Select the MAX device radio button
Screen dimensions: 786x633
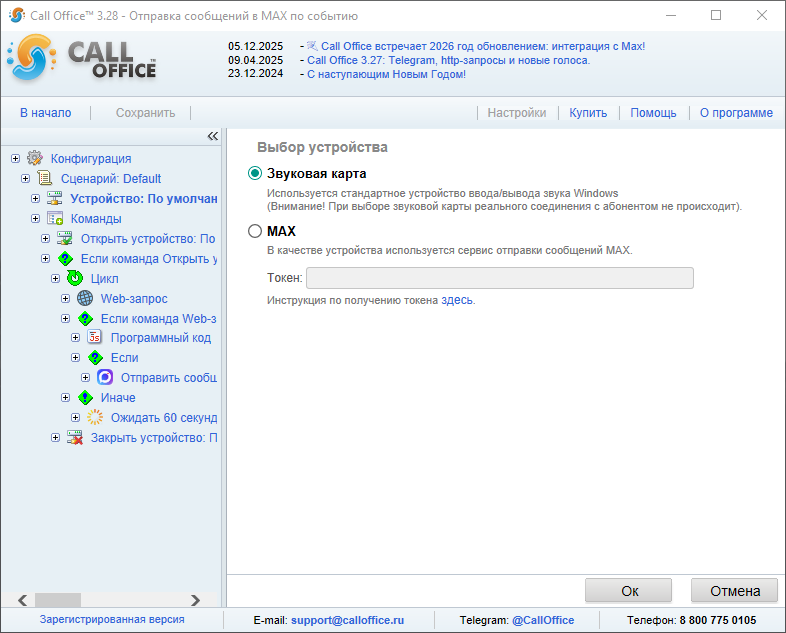point(255,232)
